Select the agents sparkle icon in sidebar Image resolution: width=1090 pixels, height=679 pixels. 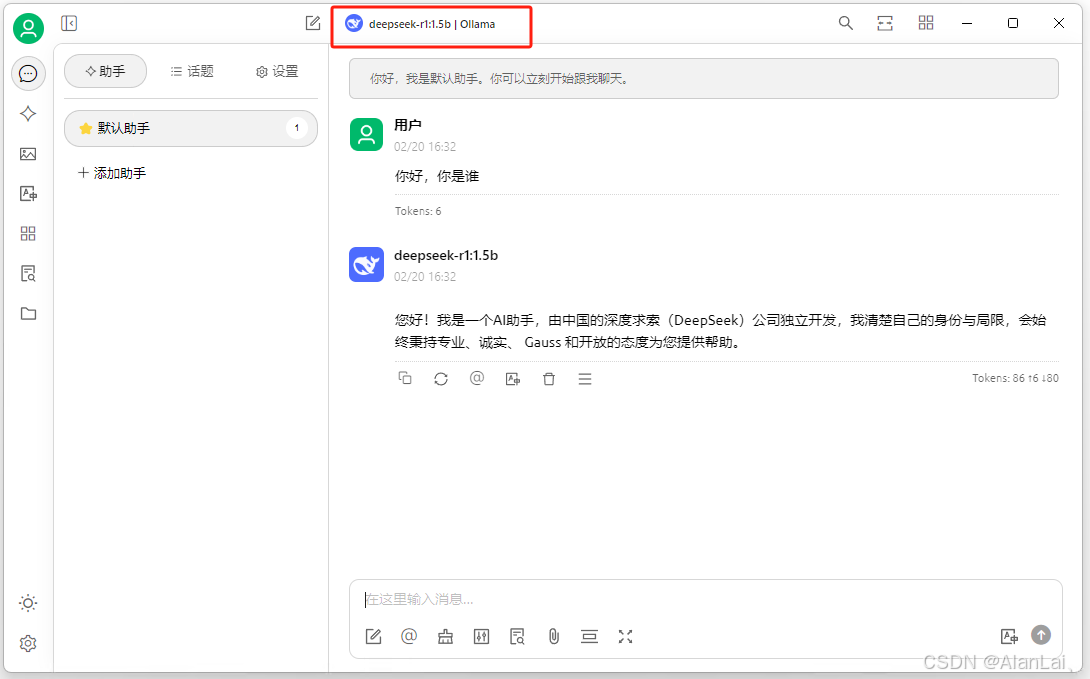pos(28,114)
